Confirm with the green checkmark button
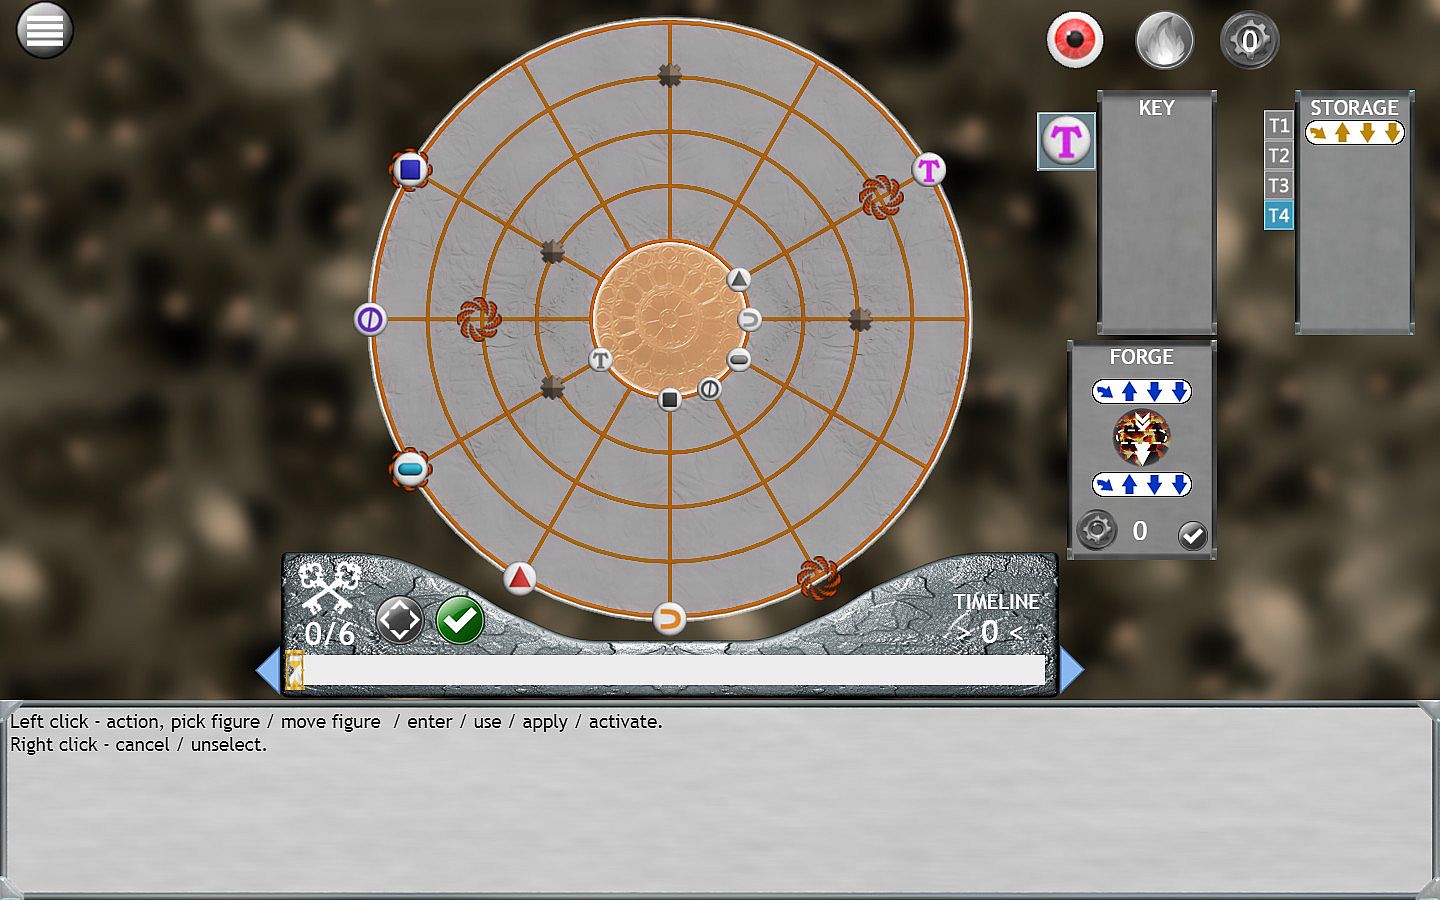This screenshot has height=900, width=1440. pyautogui.click(x=460, y=621)
